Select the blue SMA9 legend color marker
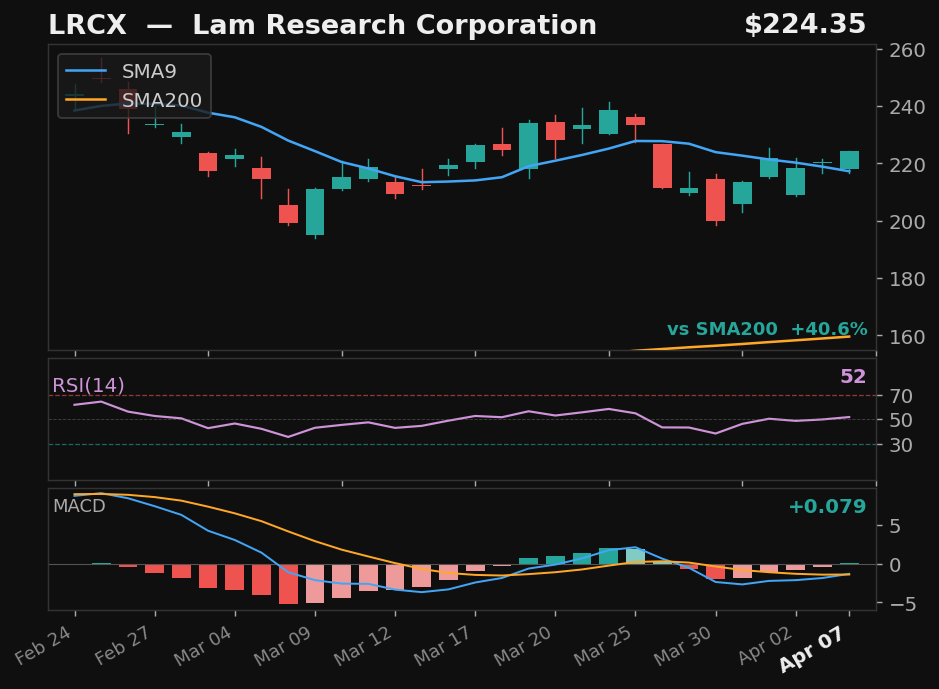Image resolution: width=939 pixels, height=689 pixels. (x=85, y=72)
